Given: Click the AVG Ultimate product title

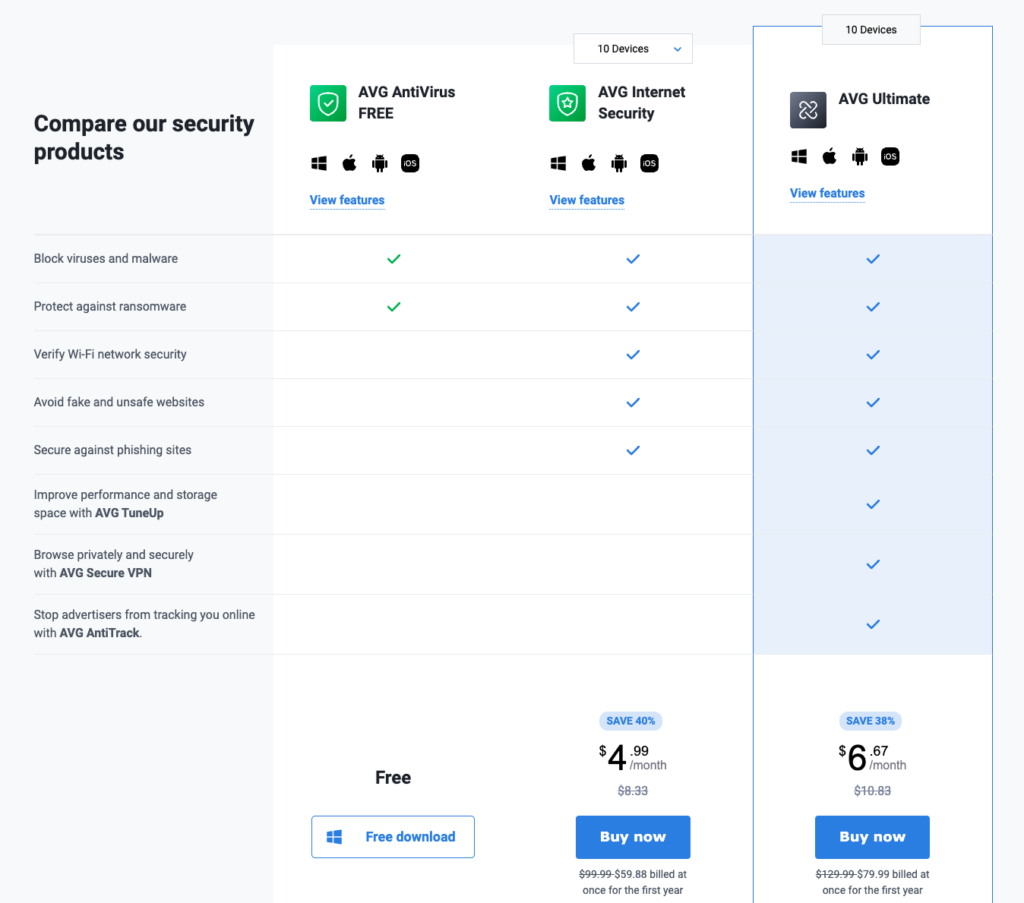Looking at the screenshot, I should 884,99.
